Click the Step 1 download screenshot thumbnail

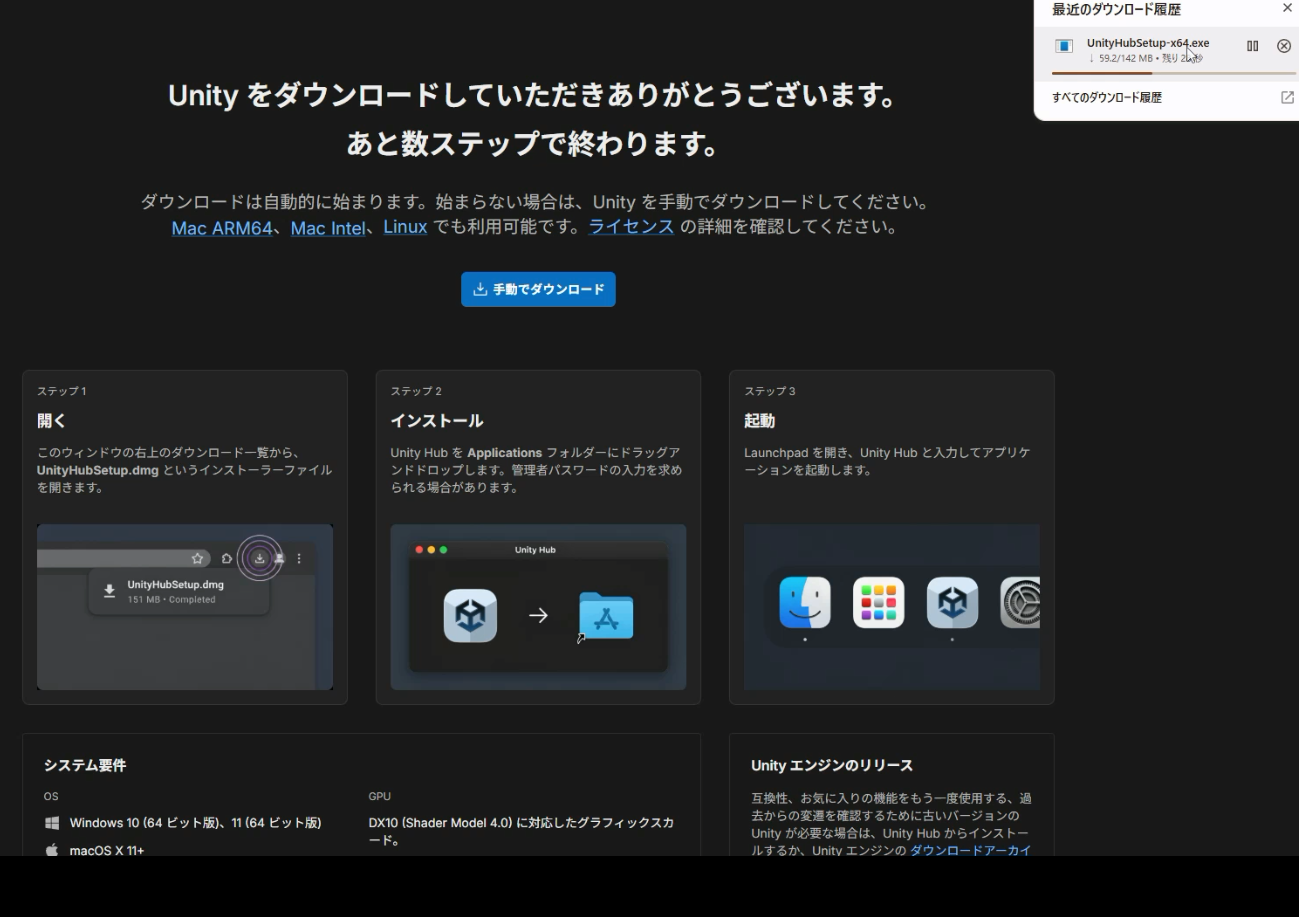(185, 607)
